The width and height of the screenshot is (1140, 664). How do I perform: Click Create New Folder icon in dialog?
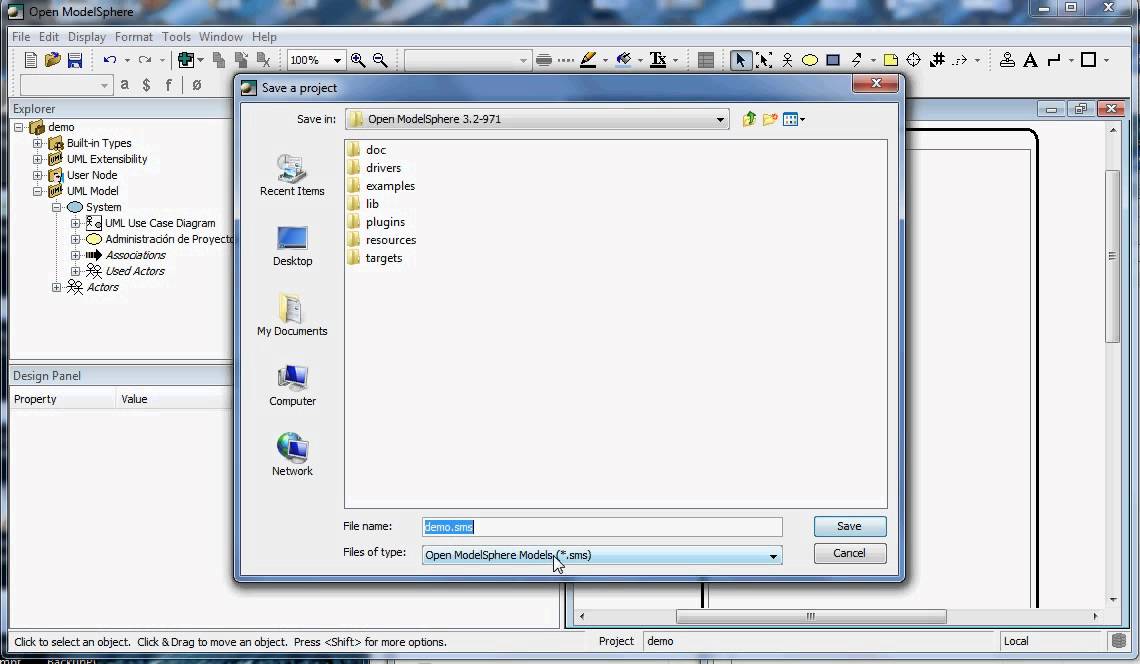770,119
